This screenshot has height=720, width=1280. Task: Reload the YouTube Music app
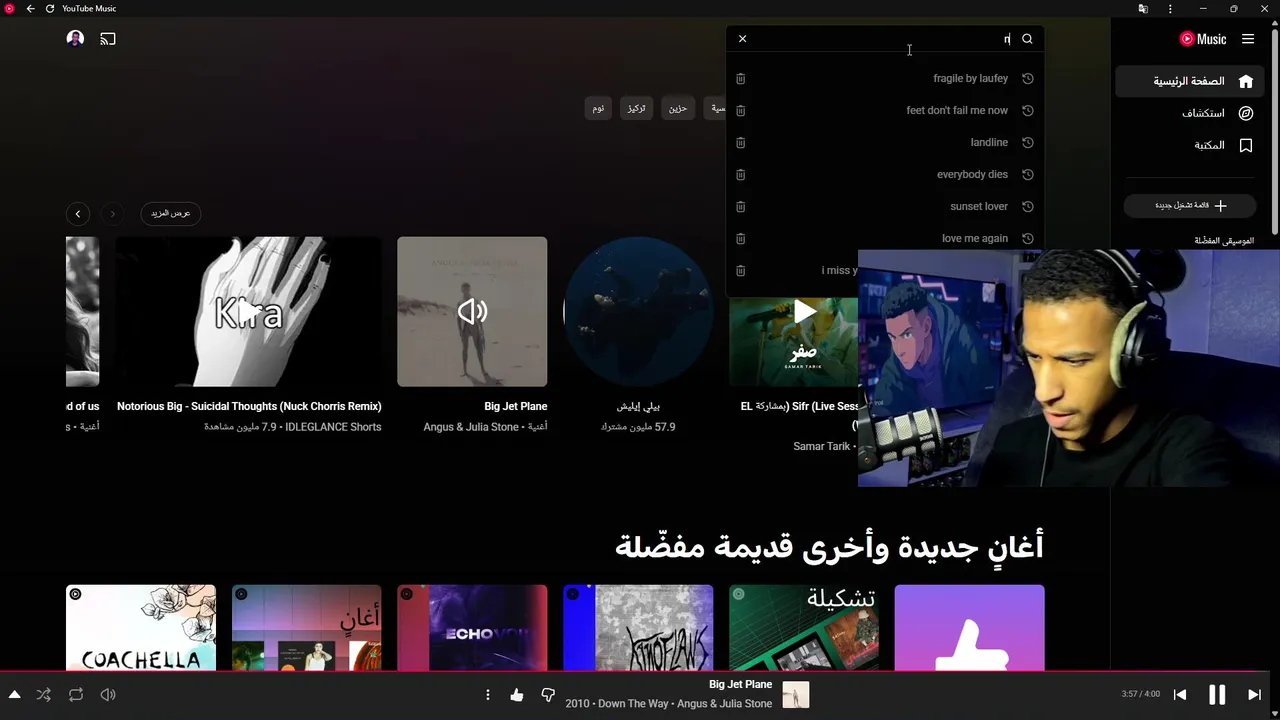click(x=50, y=9)
